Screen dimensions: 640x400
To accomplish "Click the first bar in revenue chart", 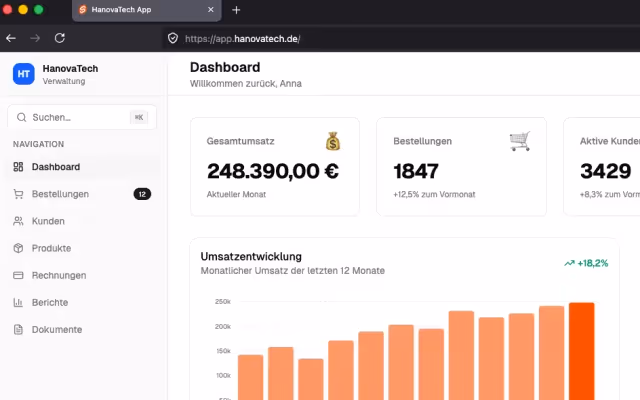I will (251, 377).
